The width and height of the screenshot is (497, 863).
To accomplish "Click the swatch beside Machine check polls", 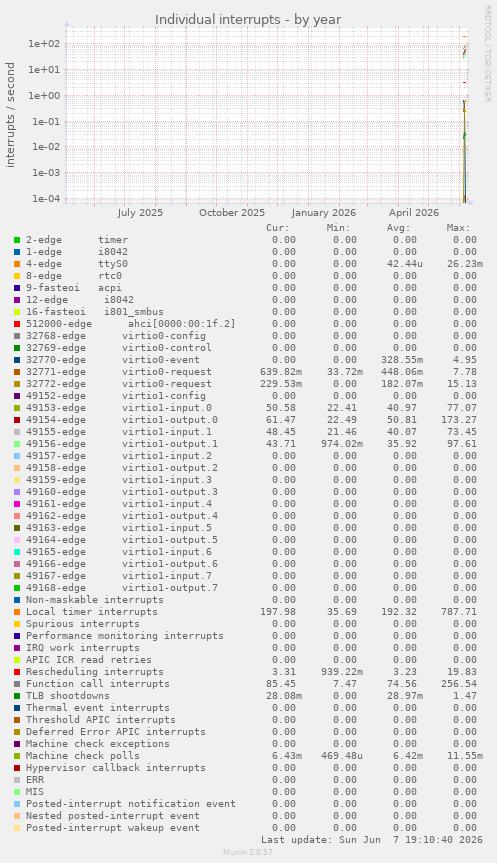I will coord(17,756).
